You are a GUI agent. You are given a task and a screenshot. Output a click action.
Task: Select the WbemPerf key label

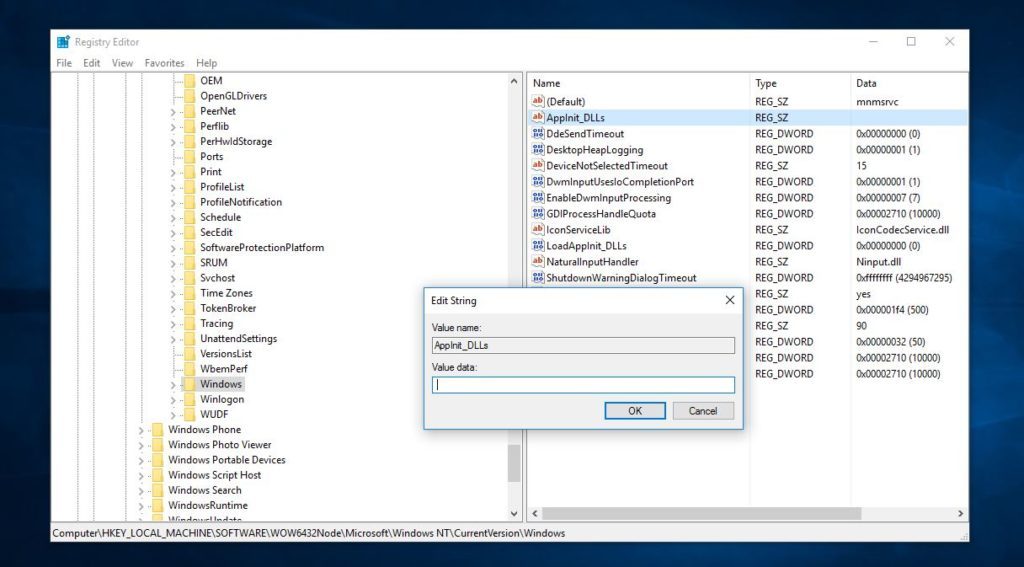[x=223, y=368]
